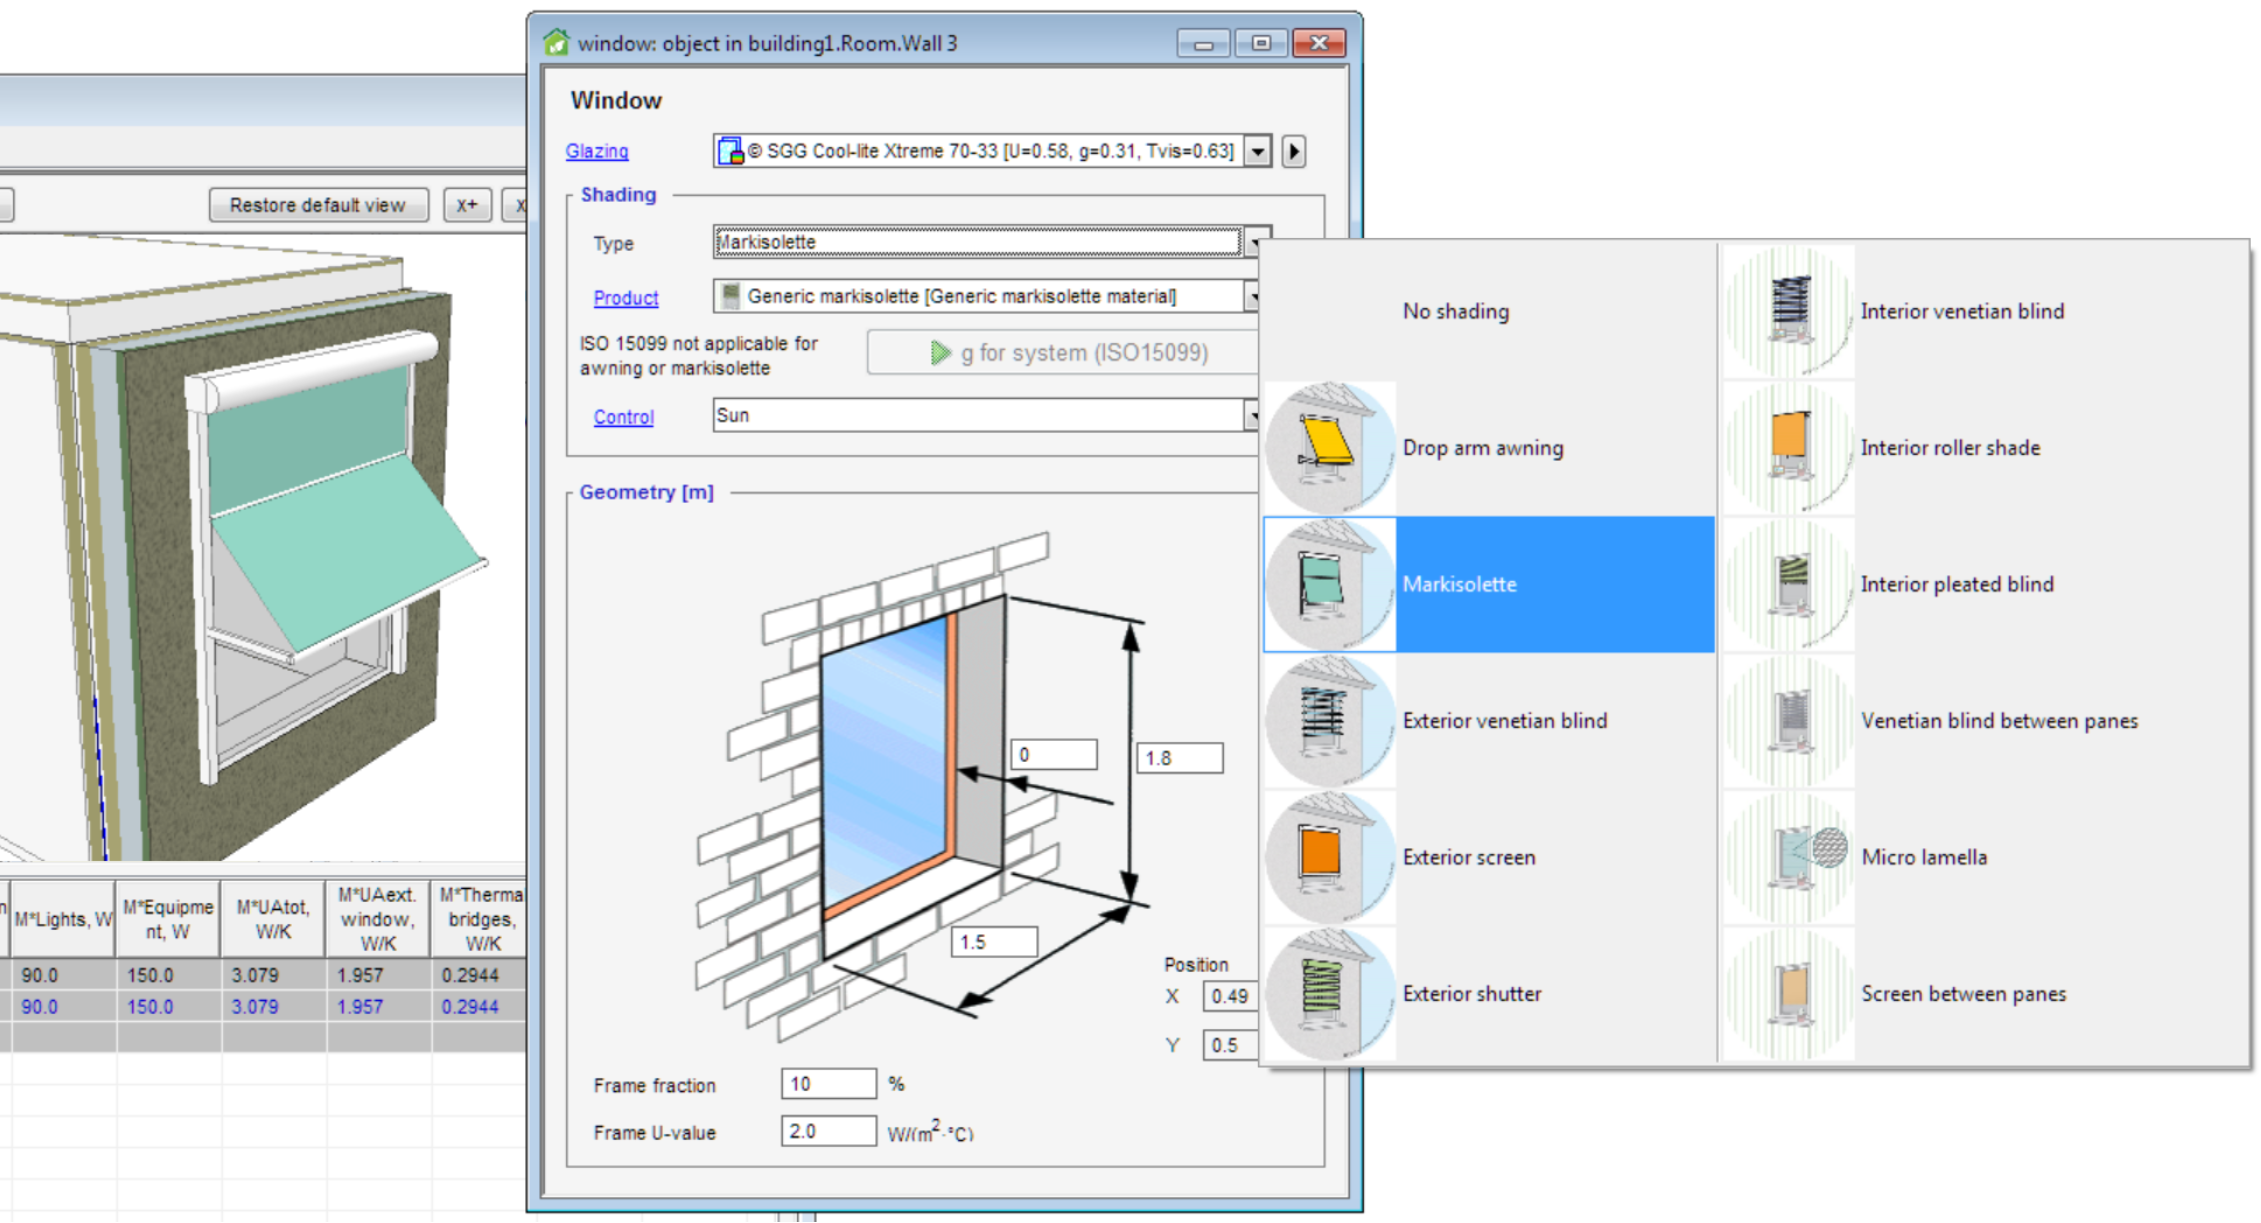The height and width of the screenshot is (1223, 2261).
Task: Click the window height field showing 1.8
Action: pos(1178,758)
